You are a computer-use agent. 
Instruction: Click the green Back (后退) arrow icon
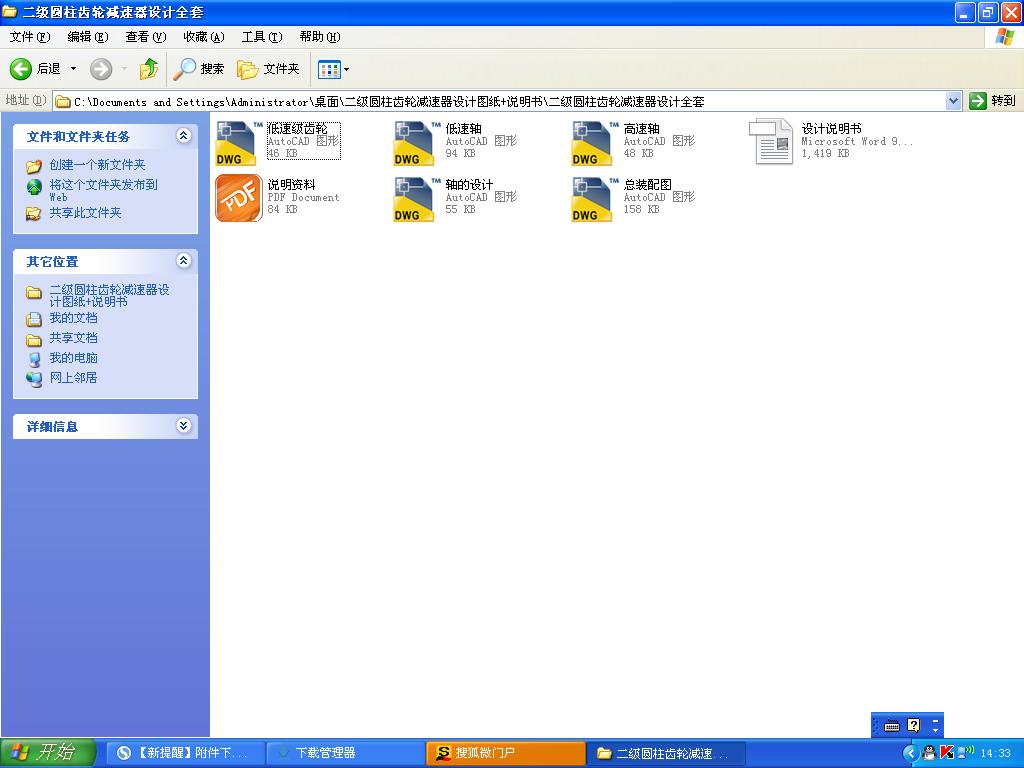click(20, 69)
